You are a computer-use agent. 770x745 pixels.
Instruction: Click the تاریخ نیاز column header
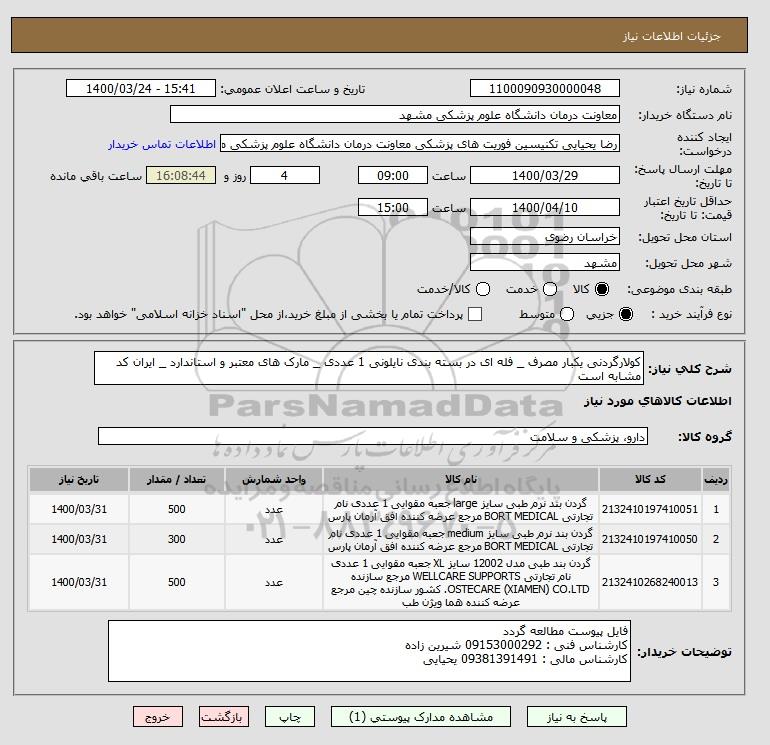pos(79,479)
